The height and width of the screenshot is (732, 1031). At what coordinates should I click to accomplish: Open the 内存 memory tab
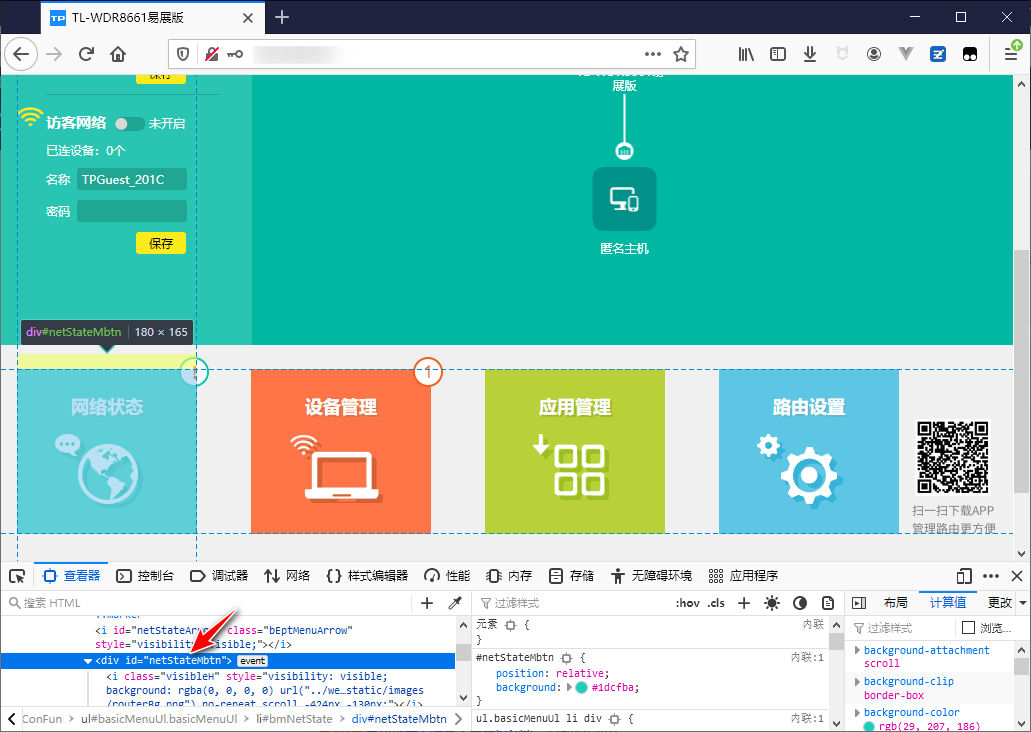(509, 576)
